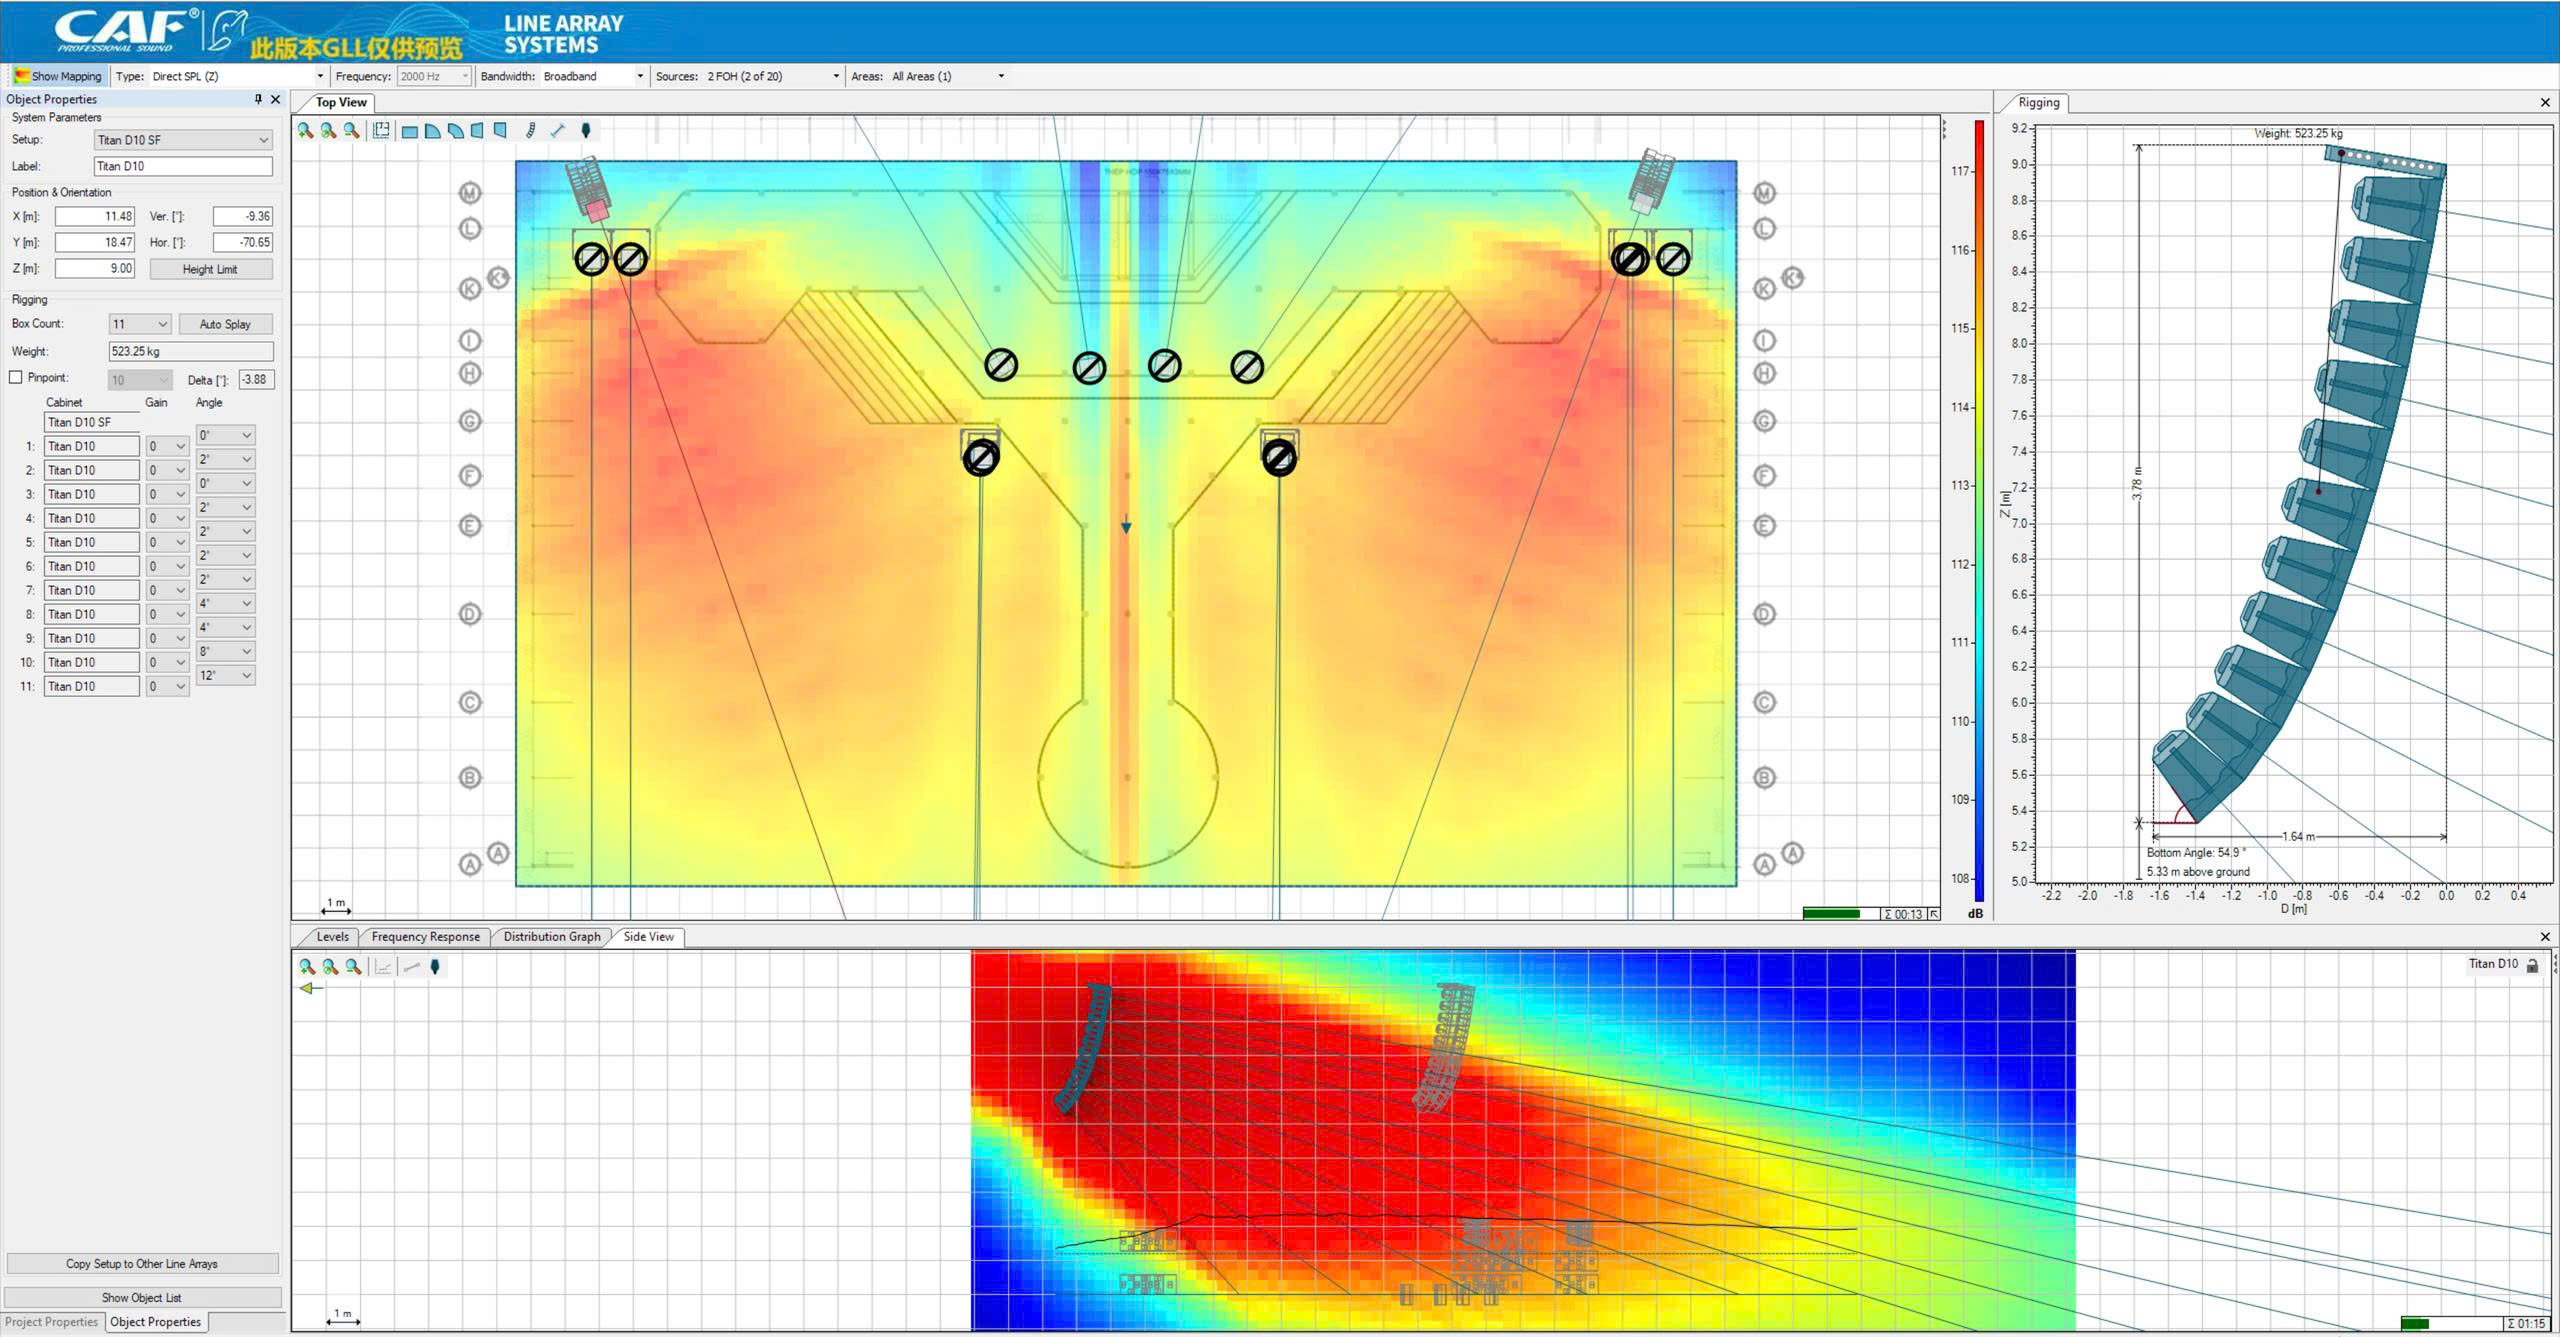Select the Rigging tab
This screenshot has width=2560, height=1337.
[2038, 102]
